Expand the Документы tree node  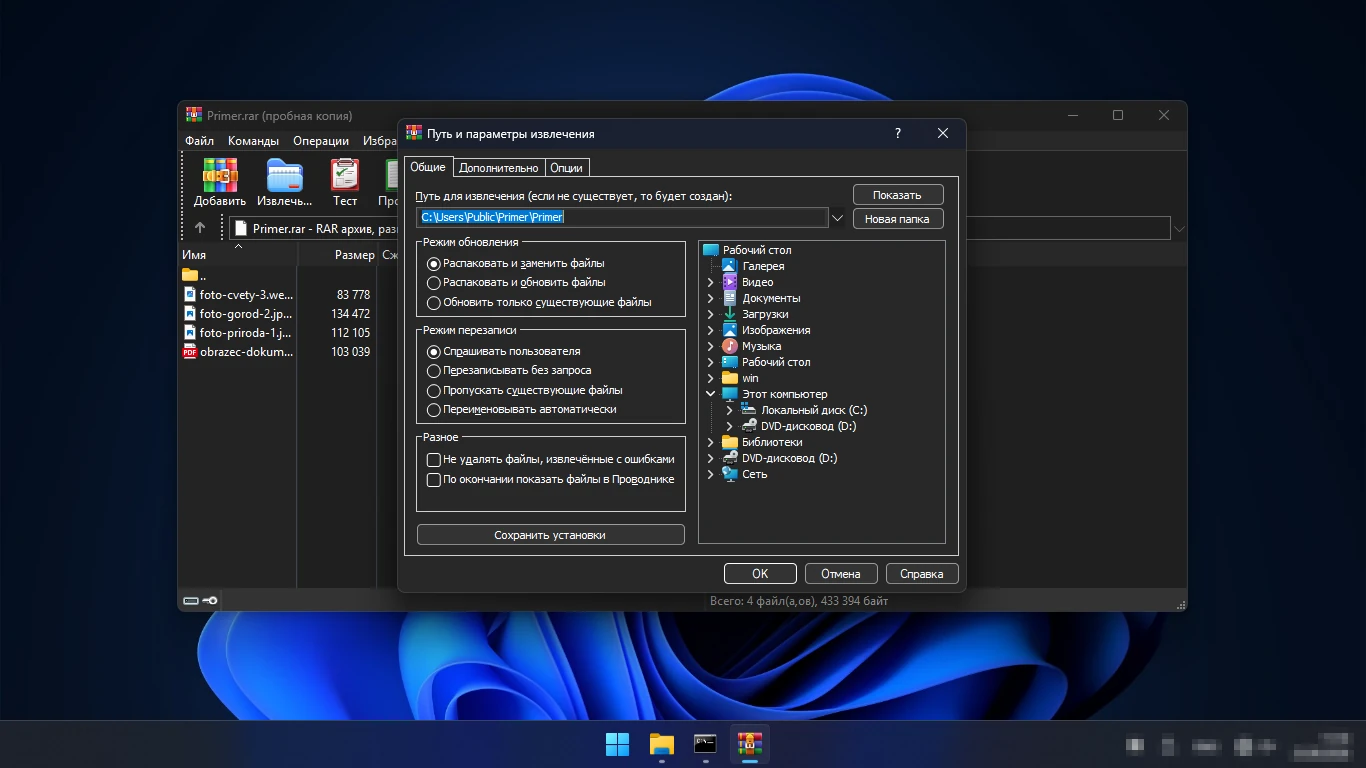711,298
